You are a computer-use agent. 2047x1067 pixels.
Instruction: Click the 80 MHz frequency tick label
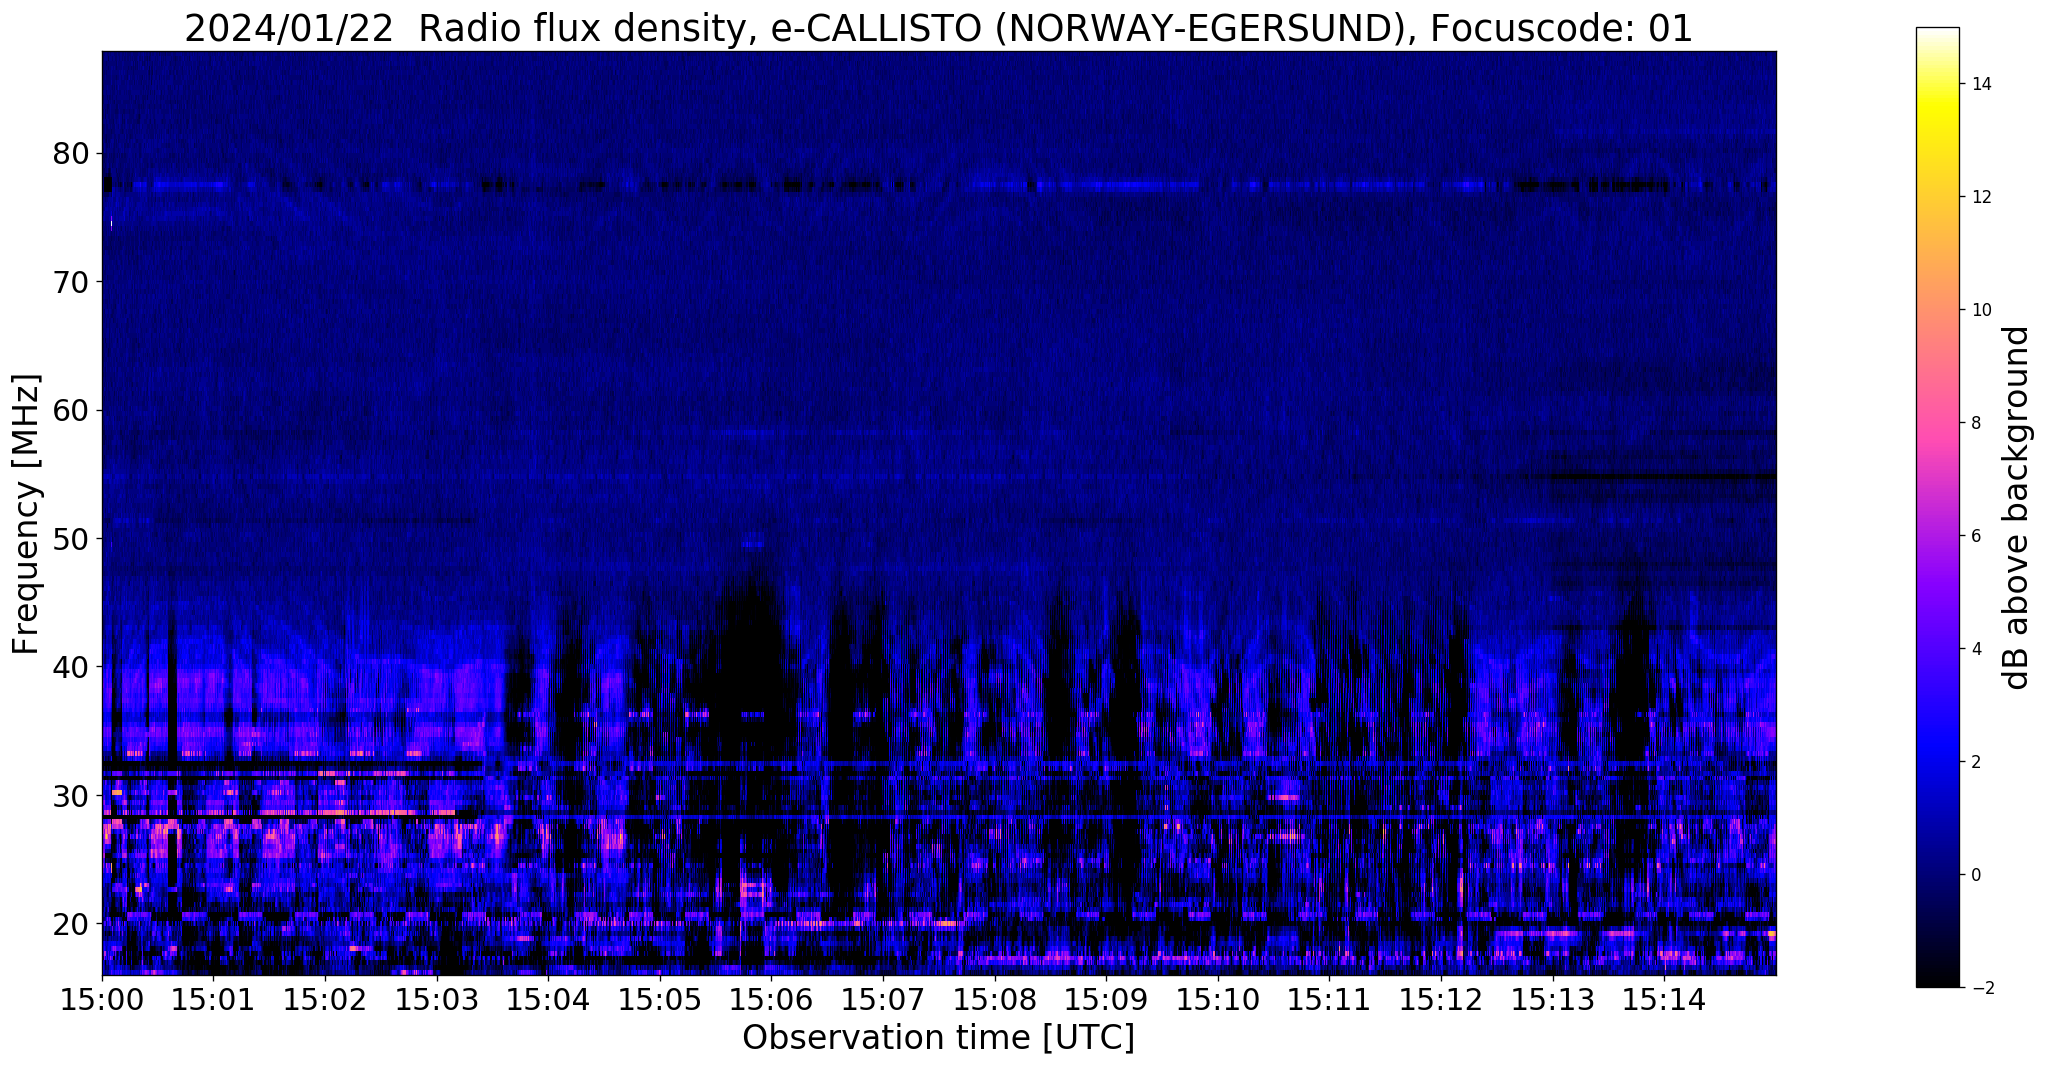70,154
